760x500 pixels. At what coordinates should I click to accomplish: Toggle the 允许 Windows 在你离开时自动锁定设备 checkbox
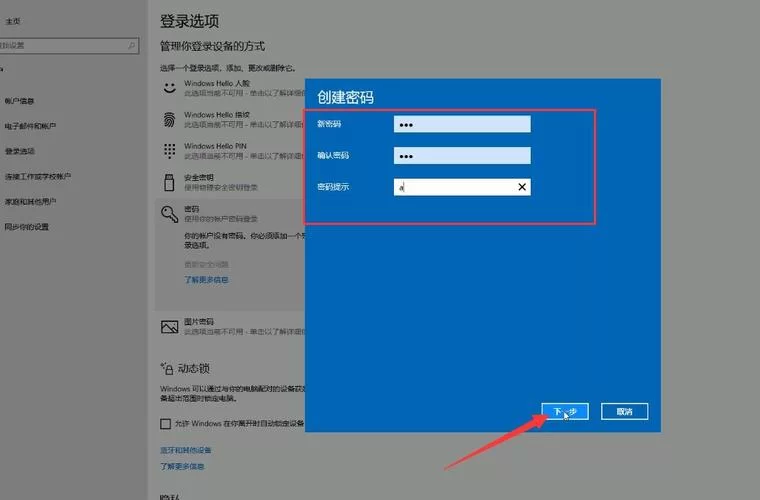(165, 424)
